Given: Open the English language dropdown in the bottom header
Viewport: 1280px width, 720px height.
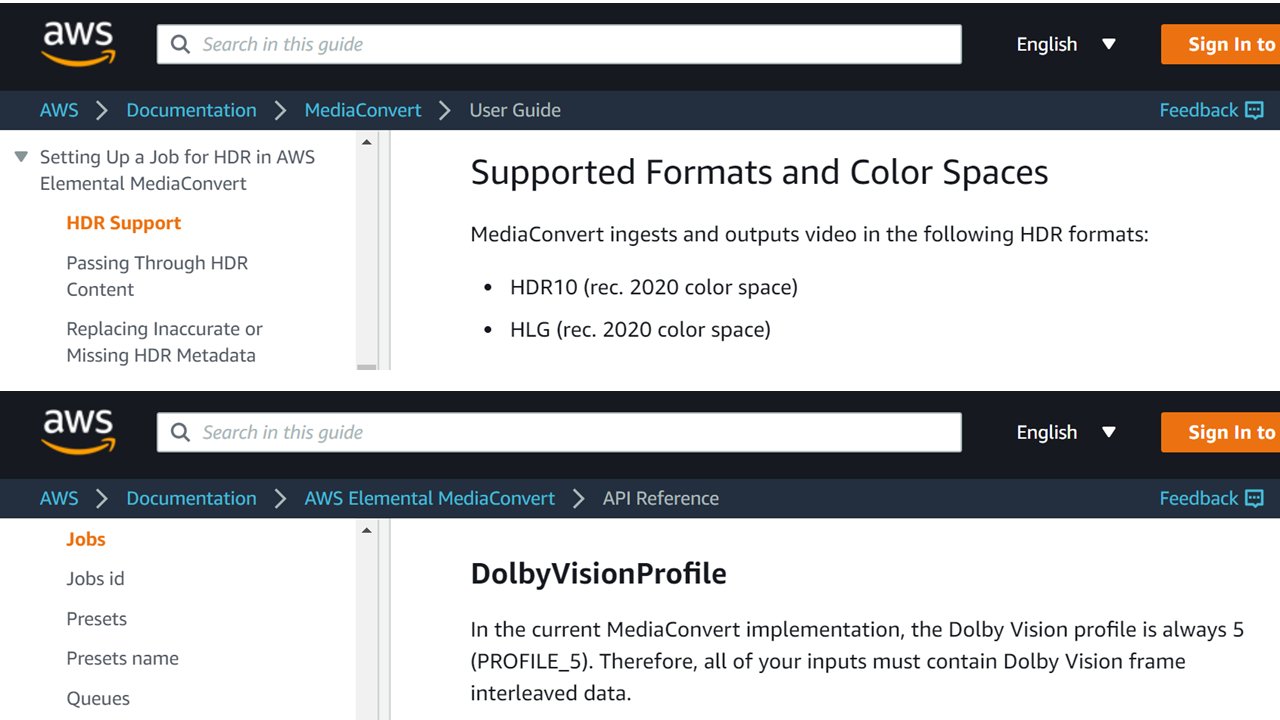Looking at the screenshot, I should (x=1066, y=432).
